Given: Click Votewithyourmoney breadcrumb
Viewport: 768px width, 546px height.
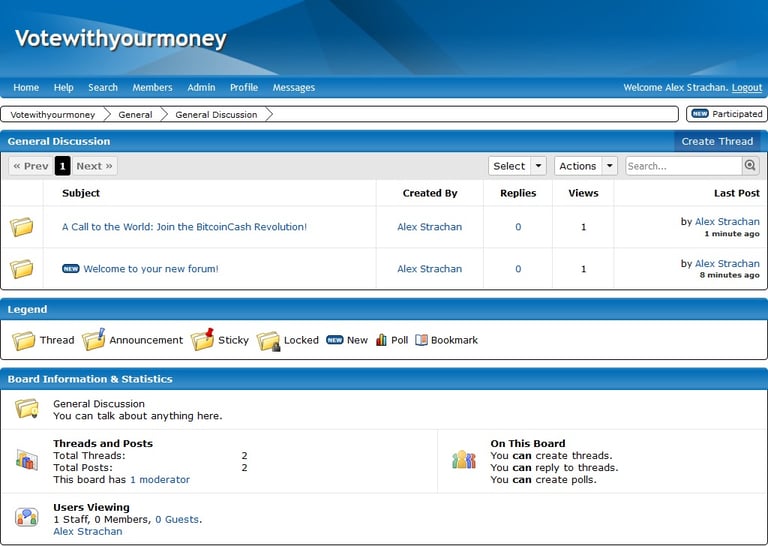Looking at the screenshot, I should click(52, 114).
